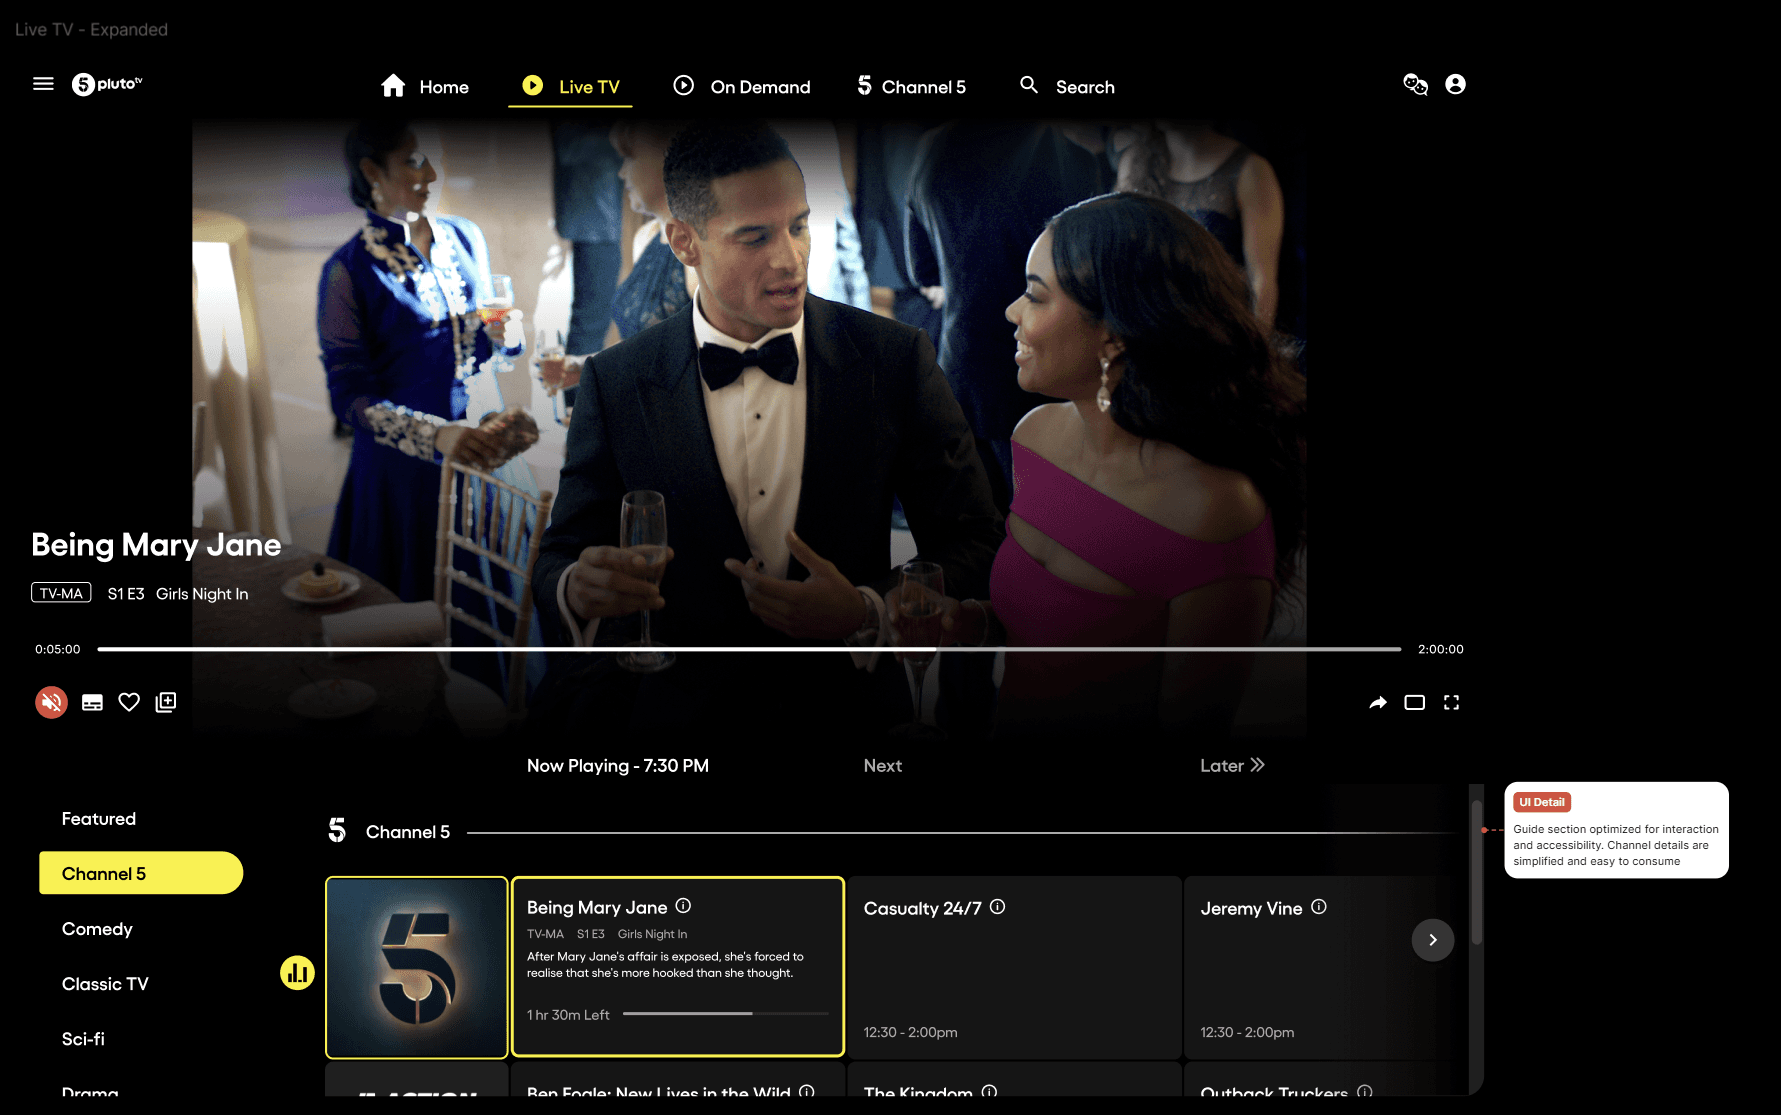The image size is (1781, 1115).
Task: Click the magnifying glass search icon
Action: pyautogui.click(x=1029, y=85)
